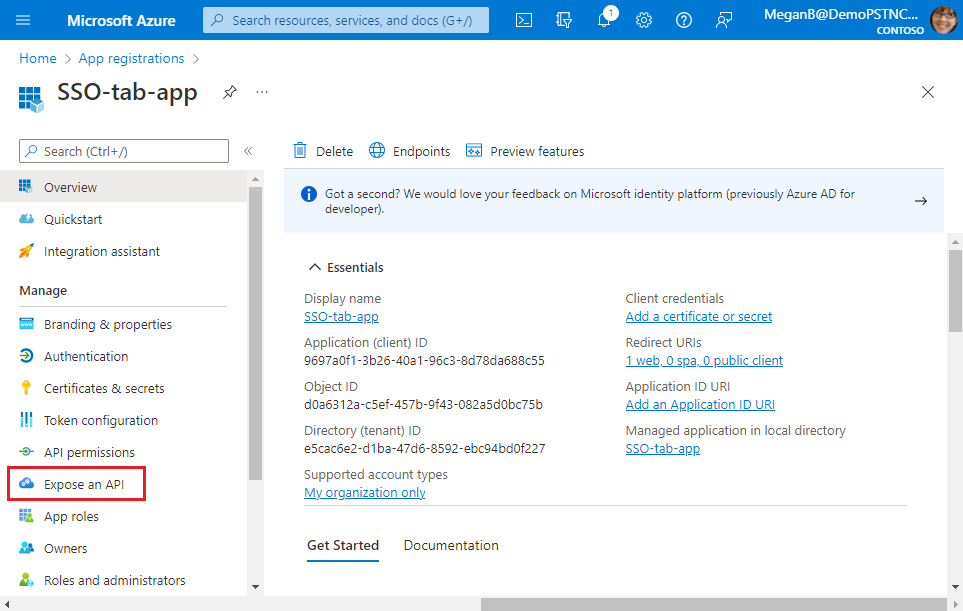Click the Preview features icon
This screenshot has width=963, height=611.
tap(474, 150)
